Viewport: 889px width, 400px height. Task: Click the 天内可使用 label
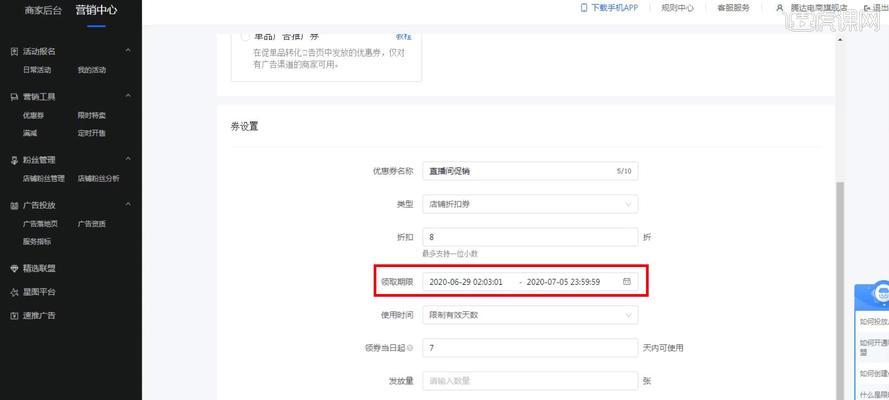(x=663, y=348)
